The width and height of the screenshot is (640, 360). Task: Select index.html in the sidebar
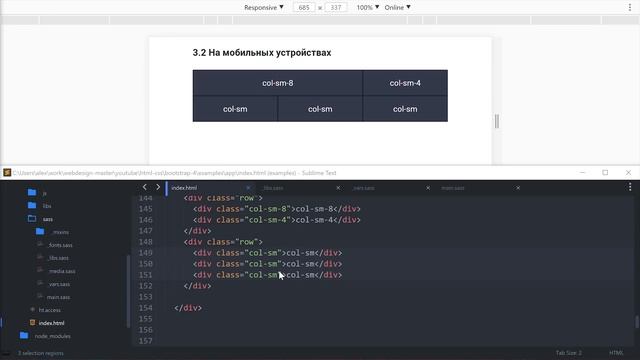(x=51, y=323)
